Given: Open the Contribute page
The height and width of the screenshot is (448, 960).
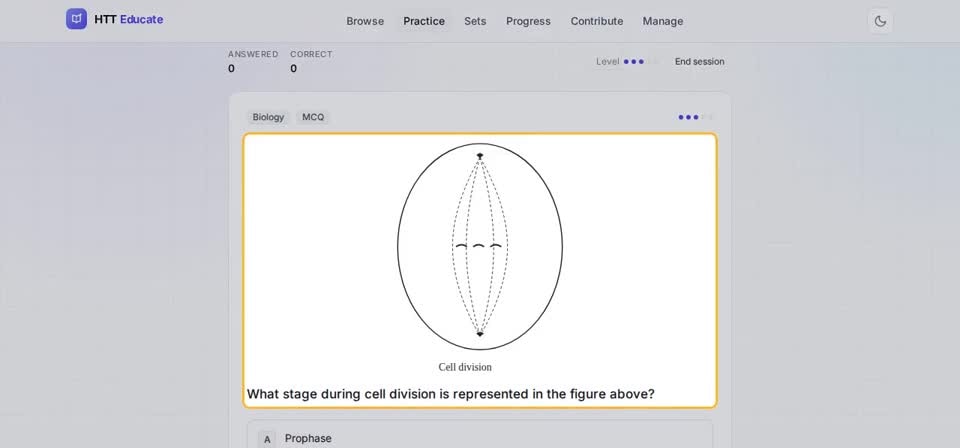Looking at the screenshot, I should point(597,21).
